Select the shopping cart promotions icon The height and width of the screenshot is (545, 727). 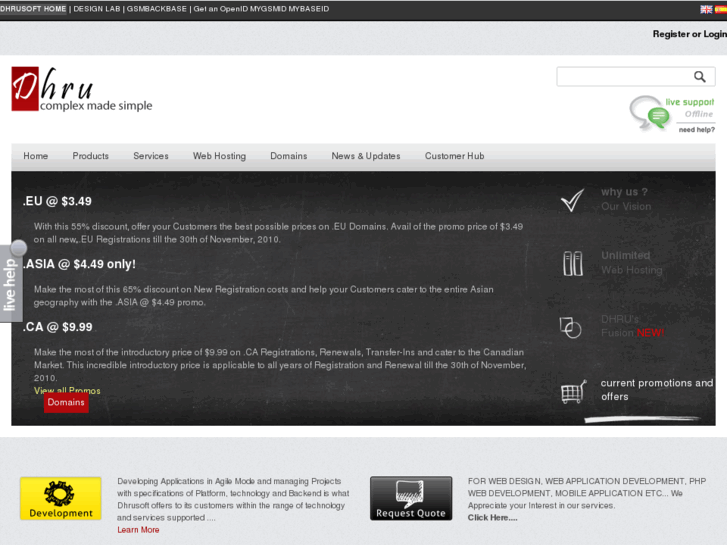574,391
